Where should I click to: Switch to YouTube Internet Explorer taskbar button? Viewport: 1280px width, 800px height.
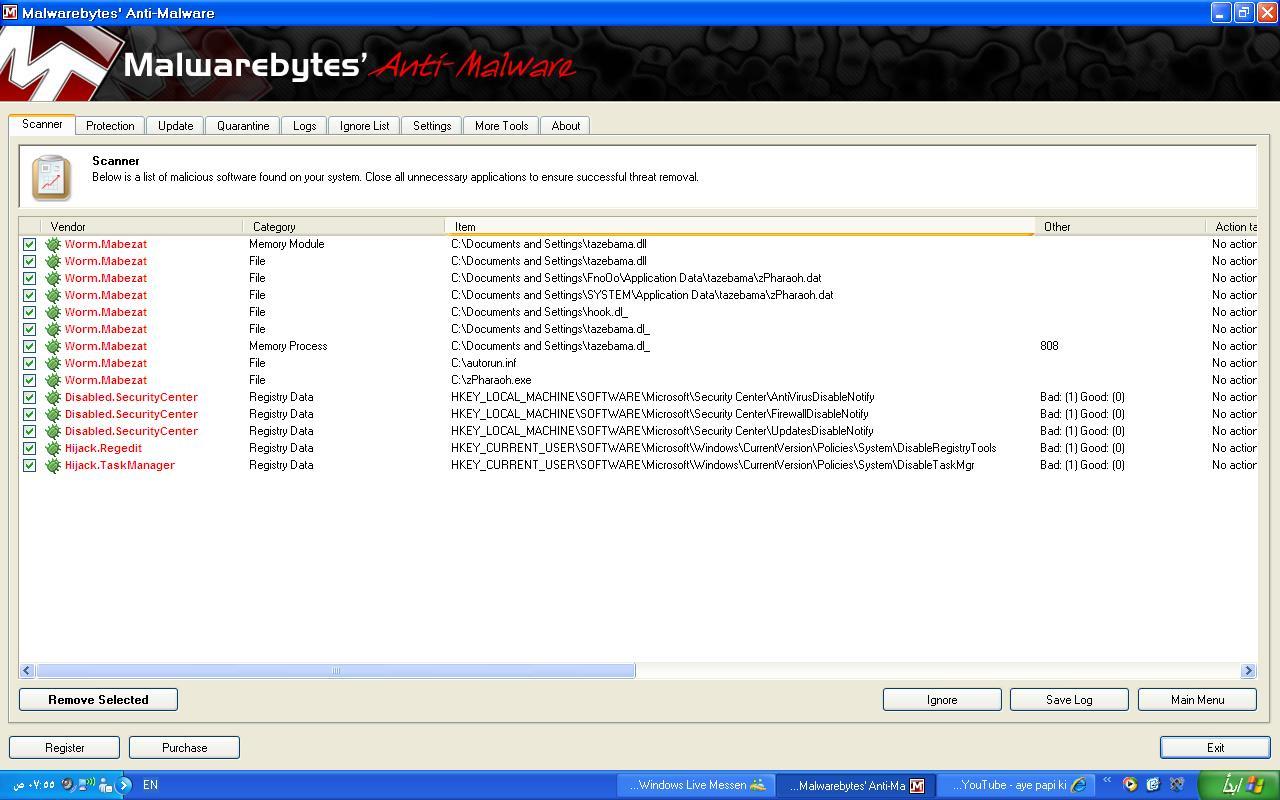click(x=1015, y=785)
